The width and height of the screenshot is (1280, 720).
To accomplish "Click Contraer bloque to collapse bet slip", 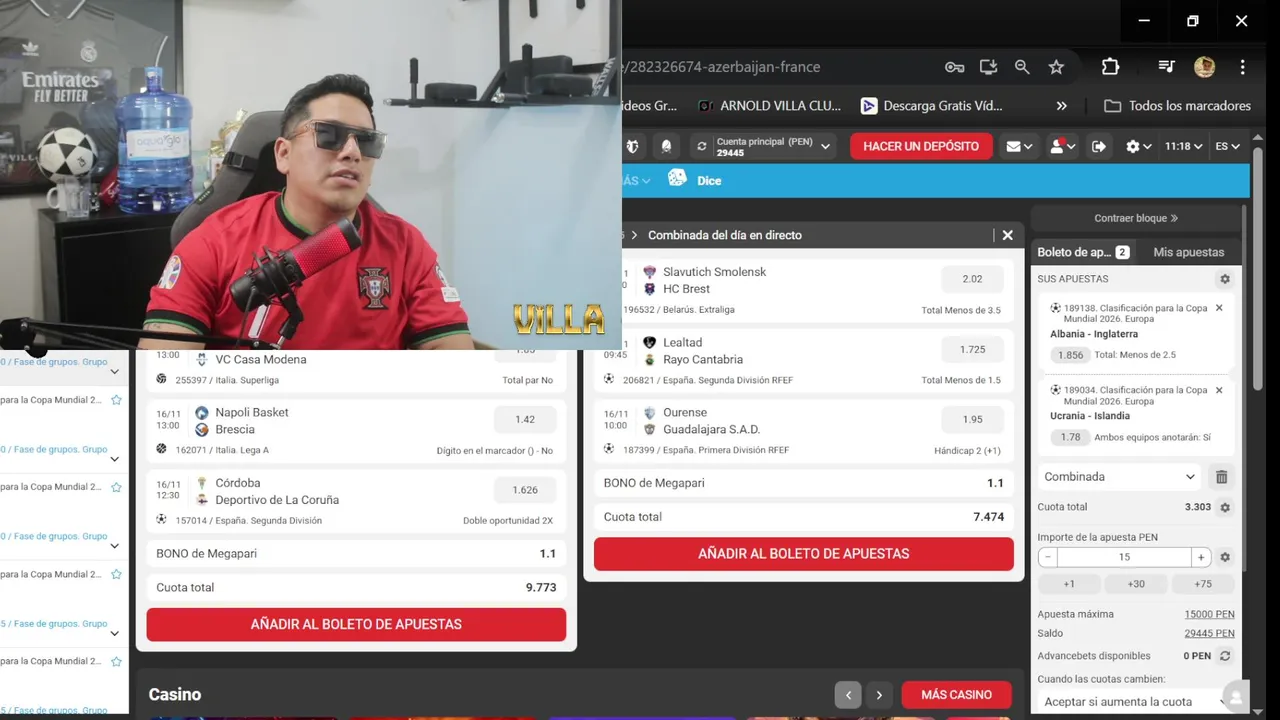I will 1136,218.
